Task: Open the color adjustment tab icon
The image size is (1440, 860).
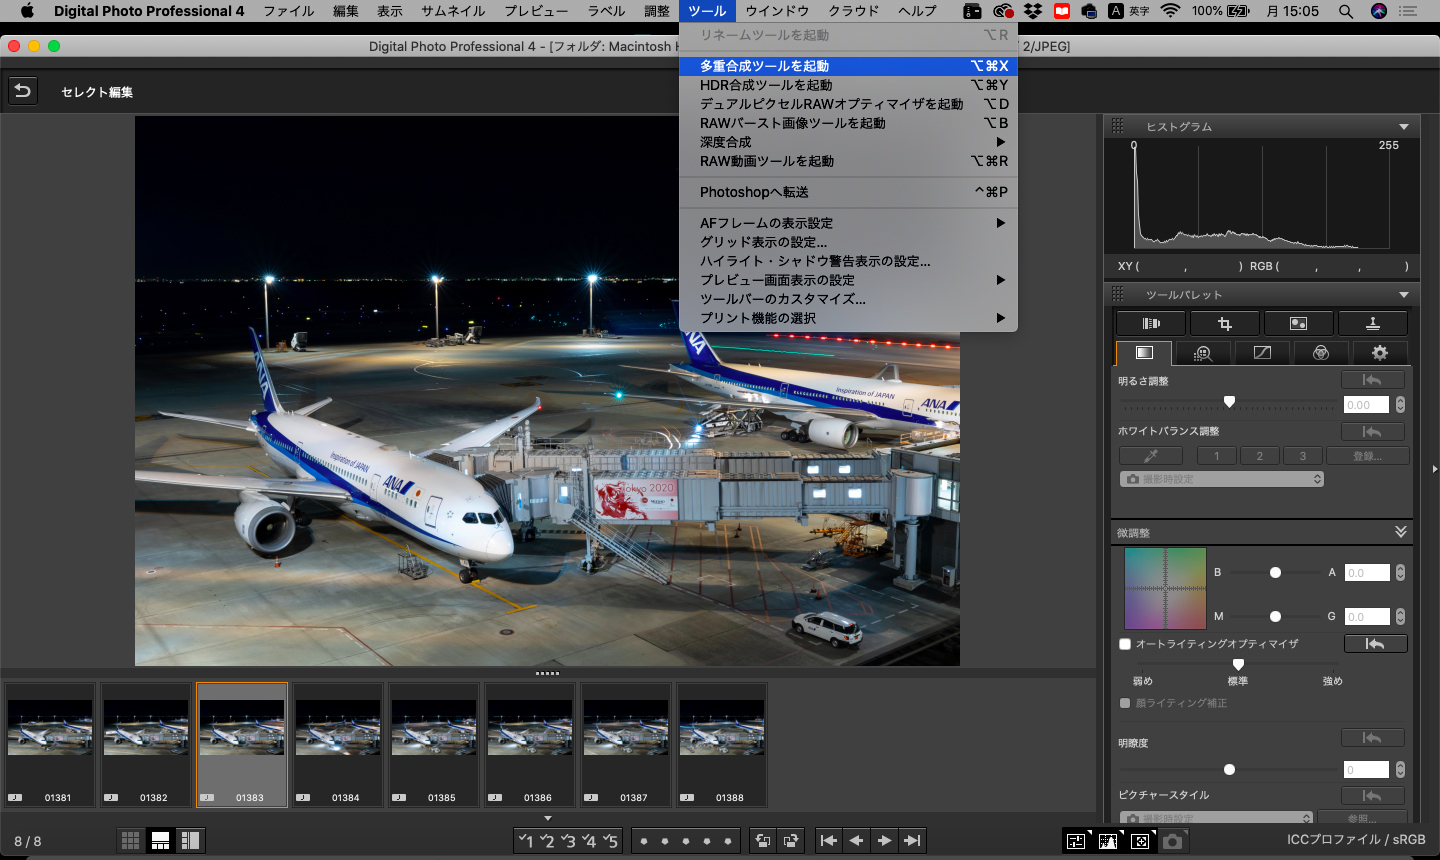Action: point(1320,353)
